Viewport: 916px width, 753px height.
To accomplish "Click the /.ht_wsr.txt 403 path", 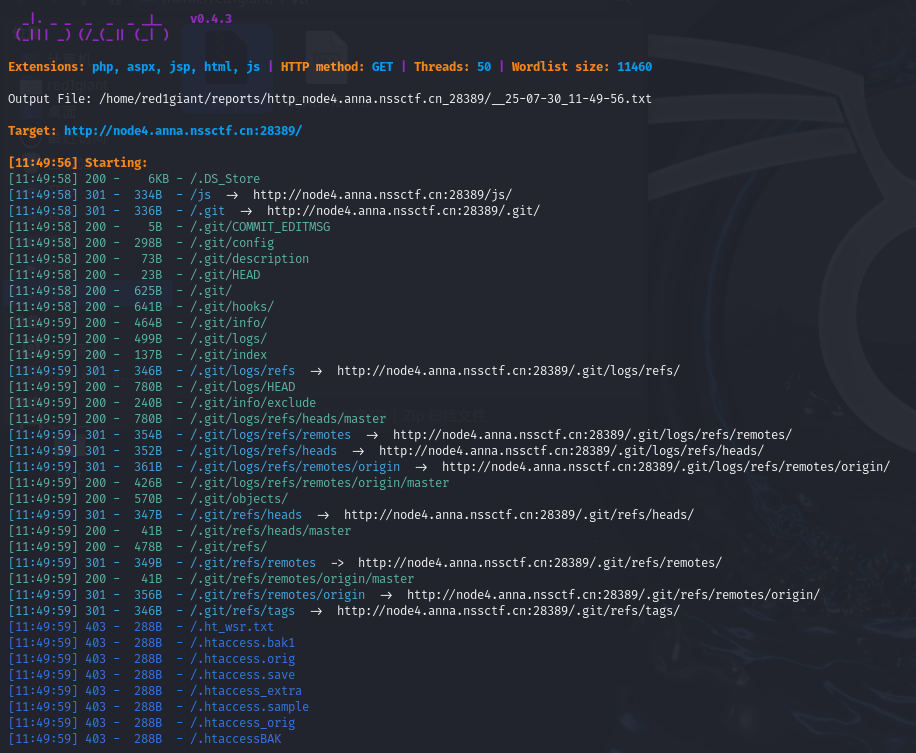I will click(232, 627).
